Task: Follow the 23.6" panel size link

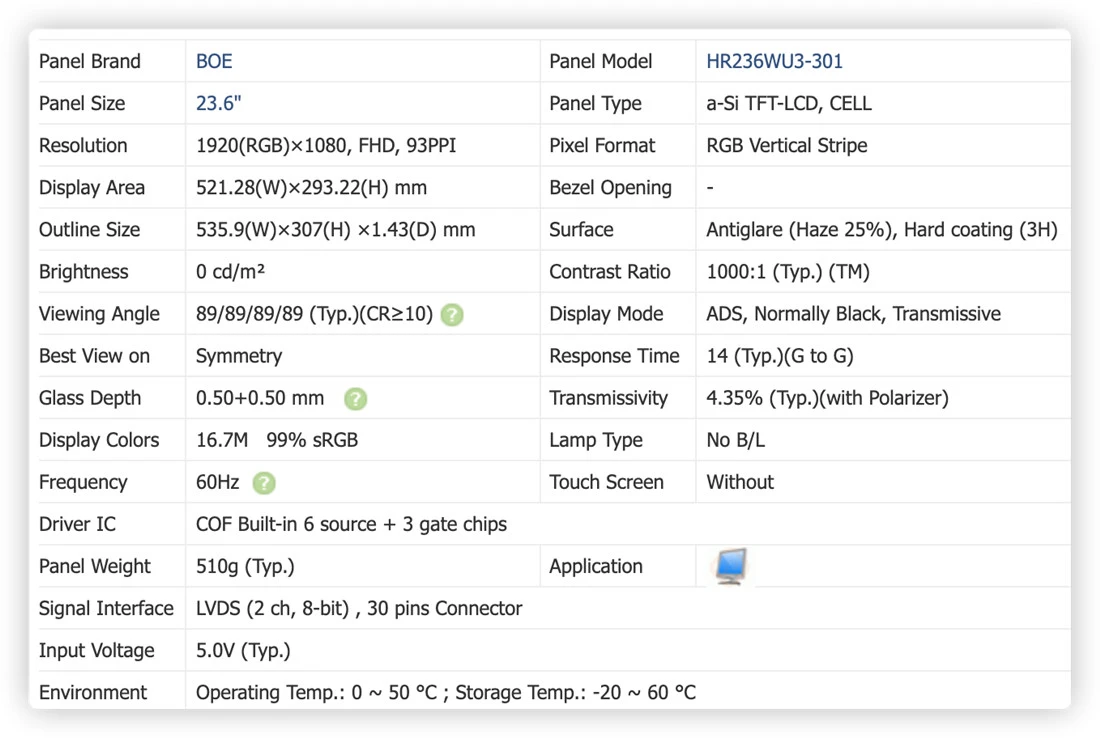Action: pos(218,103)
